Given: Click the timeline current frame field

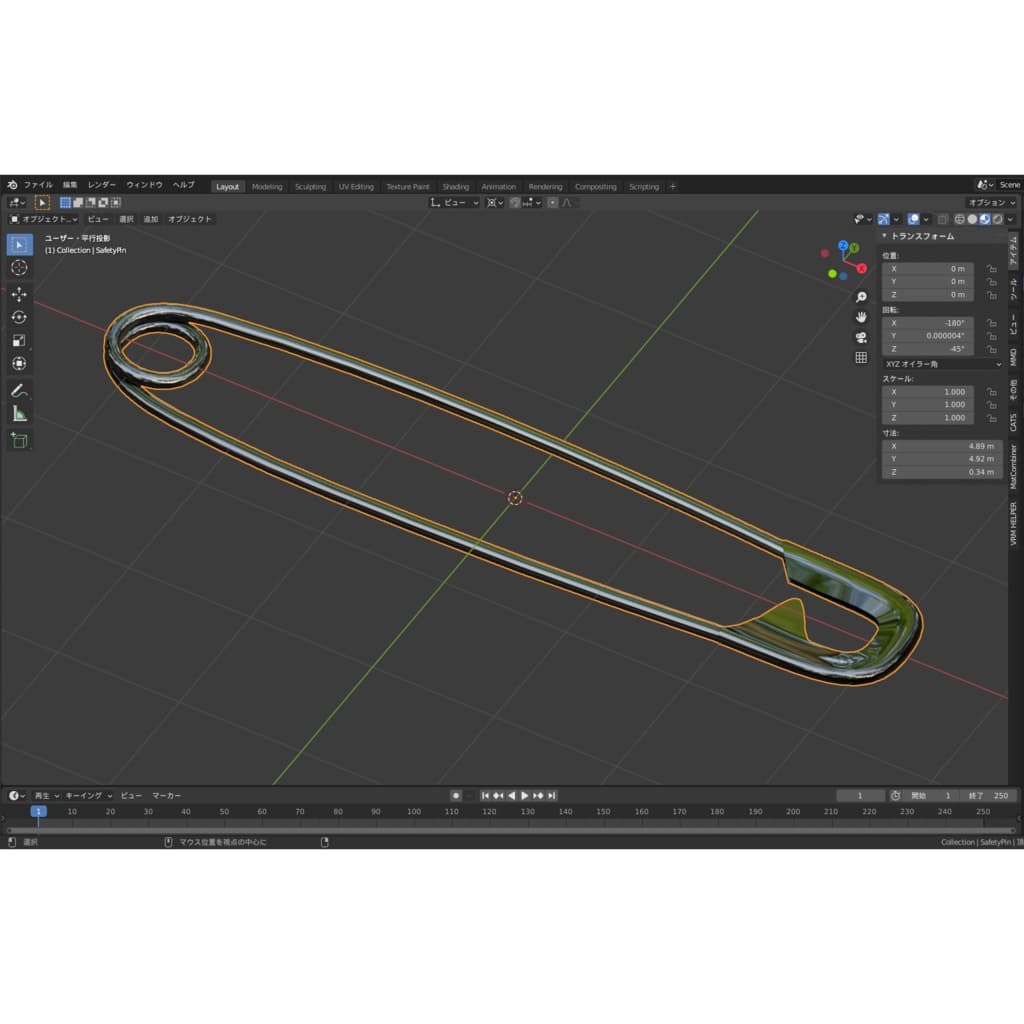Looking at the screenshot, I should (x=860, y=795).
